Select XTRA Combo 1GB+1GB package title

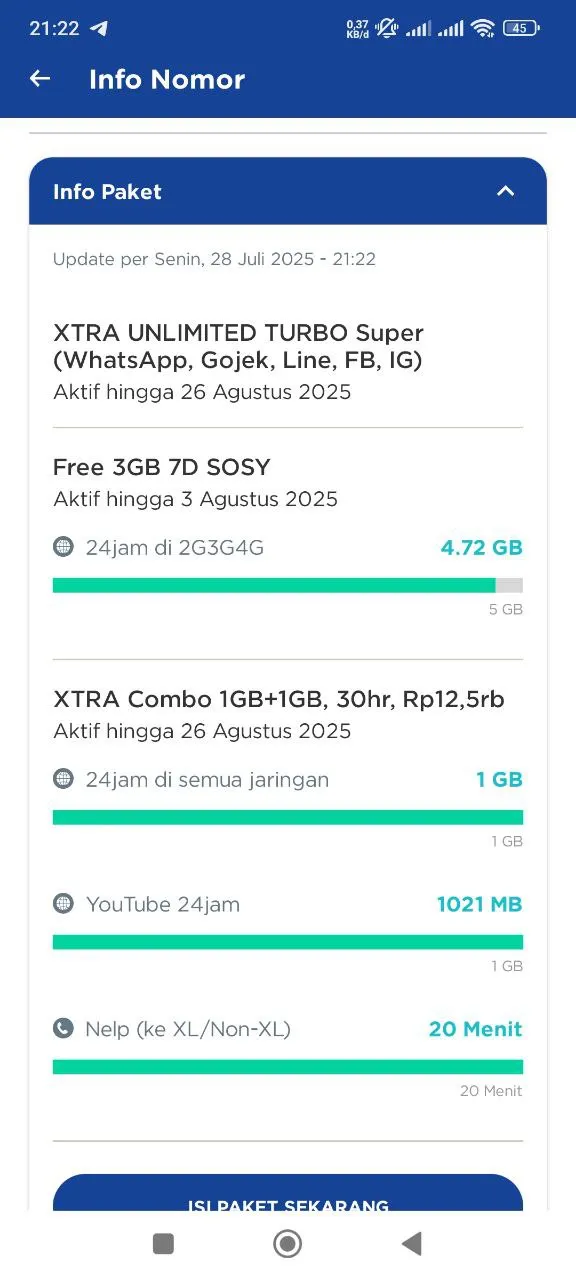(279, 699)
